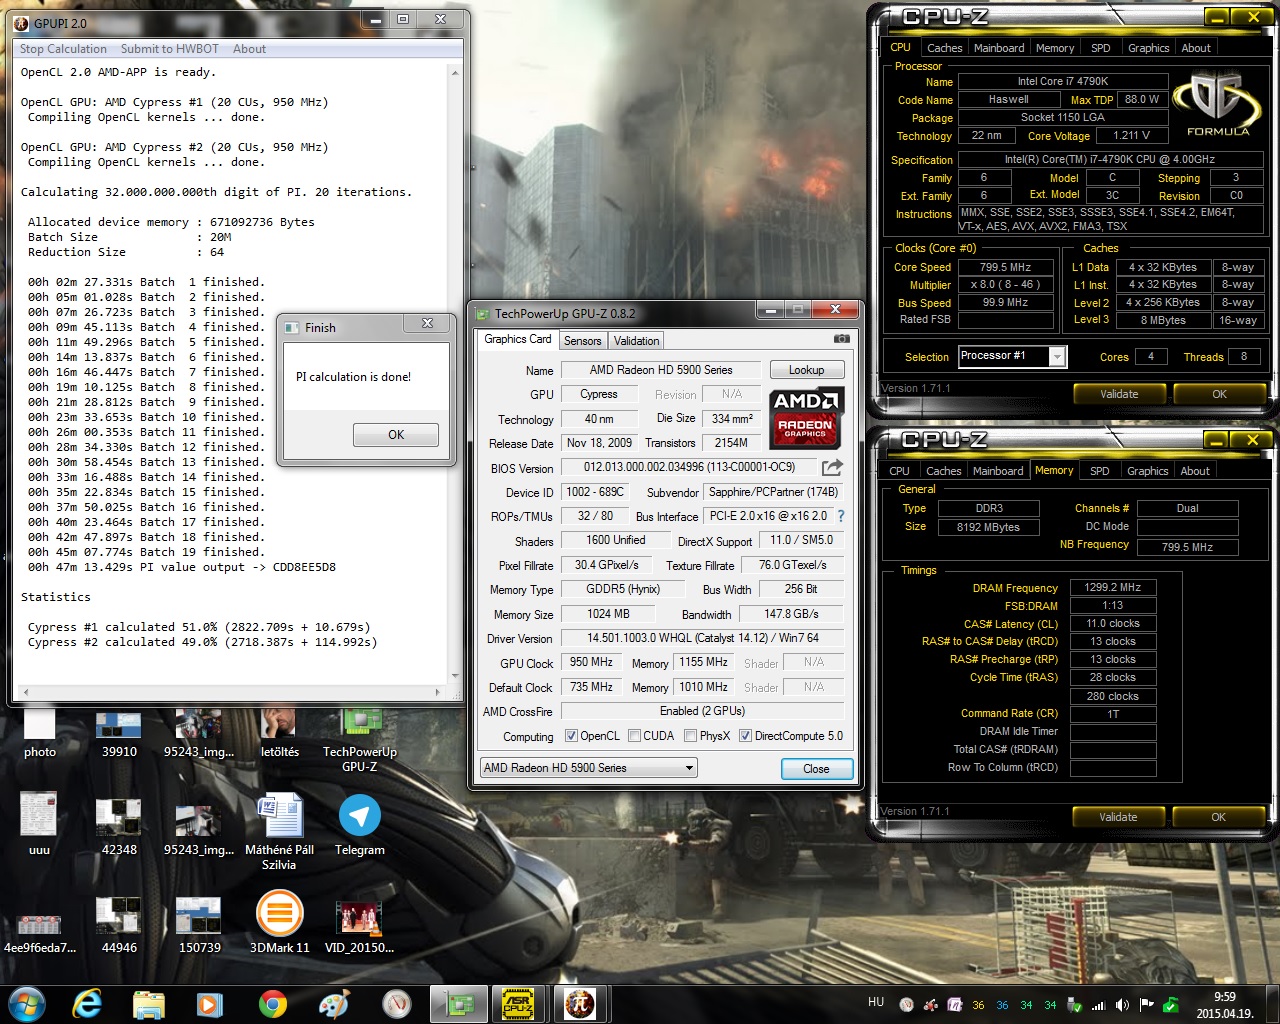Open Mainboard tab in upper CPU-Z window
Viewport: 1280px width, 1024px height.
[x=999, y=48]
